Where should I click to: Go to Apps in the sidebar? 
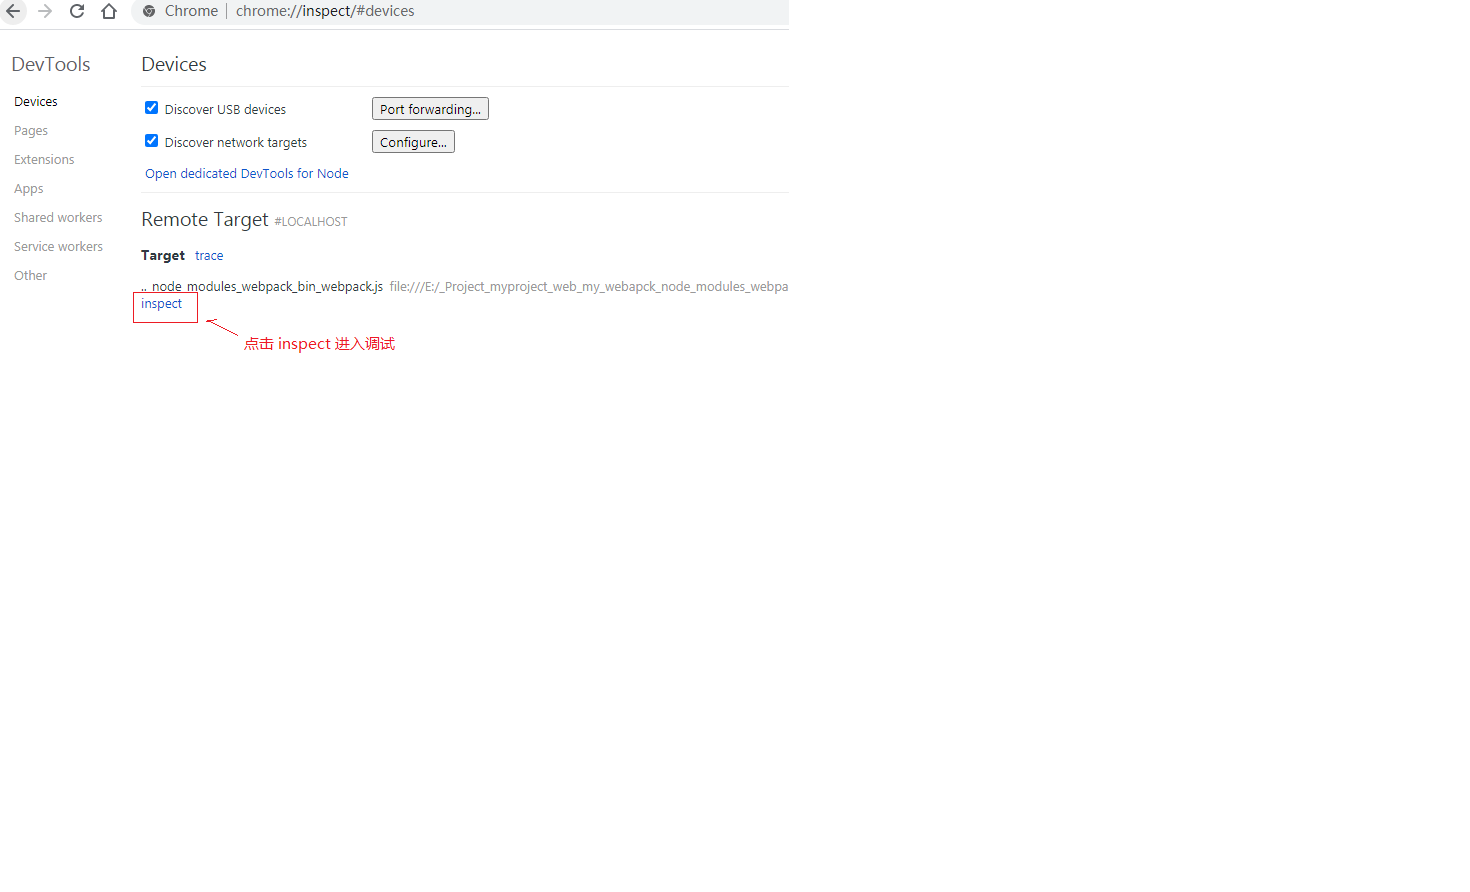pyautogui.click(x=29, y=189)
